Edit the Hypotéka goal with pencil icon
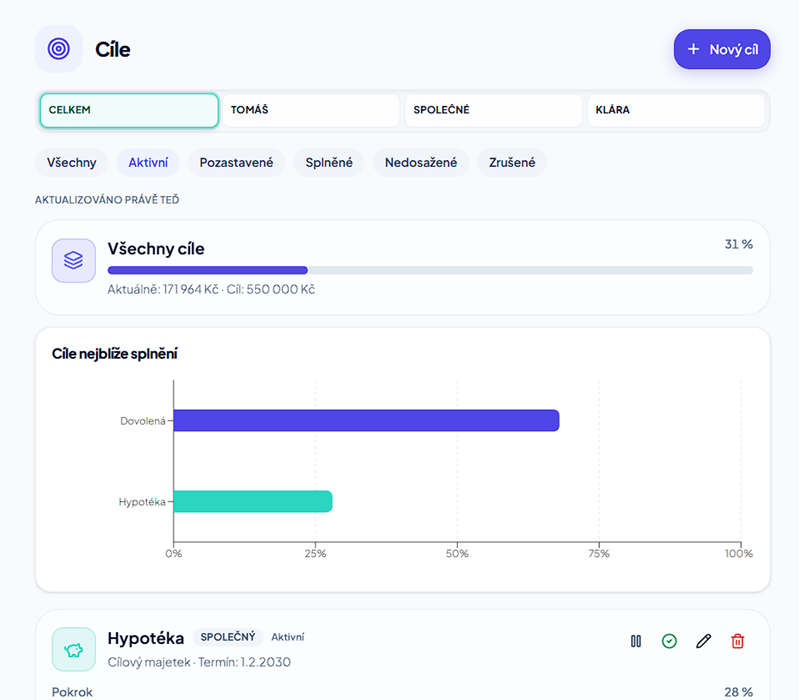799x700 pixels. (x=703, y=641)
